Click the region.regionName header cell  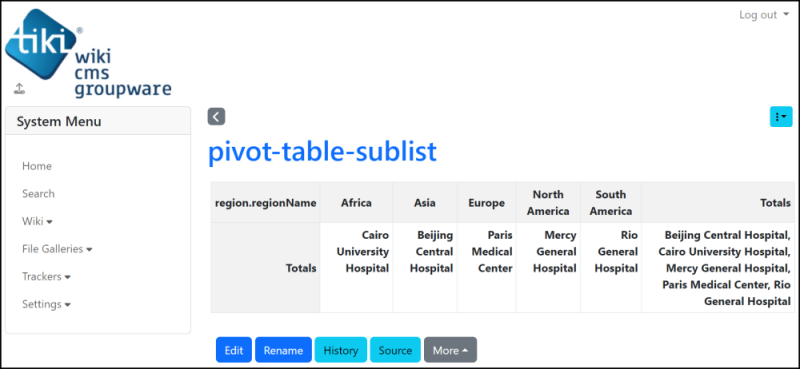tap(265, 203)
